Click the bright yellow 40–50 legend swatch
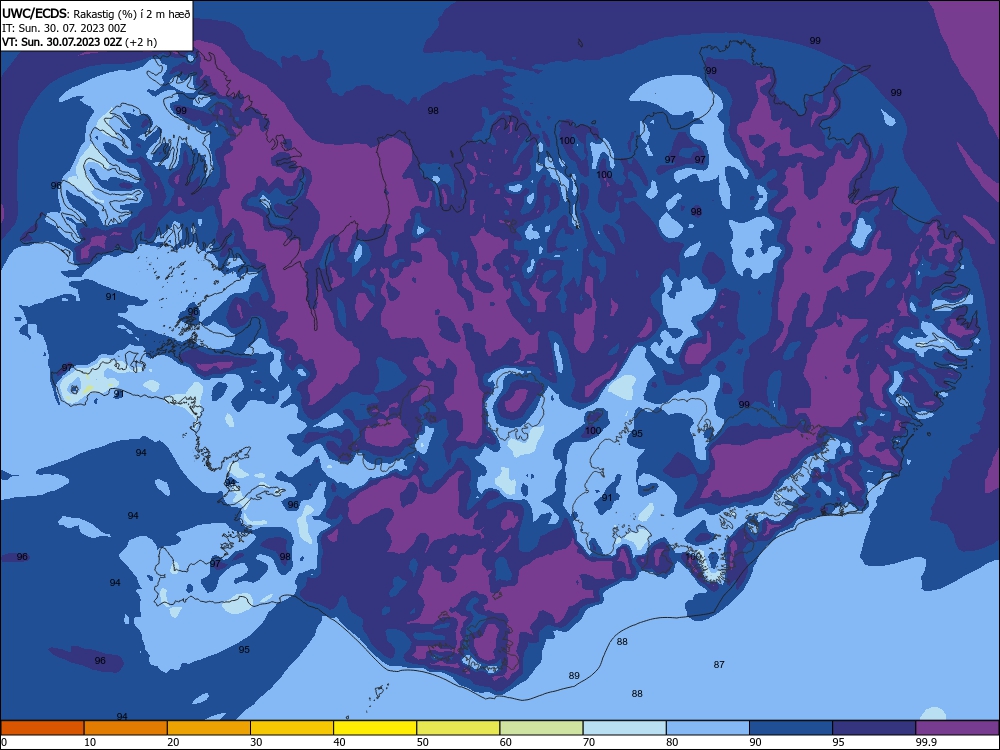The width and height of the screenshot is (1000, 750). 375,728
